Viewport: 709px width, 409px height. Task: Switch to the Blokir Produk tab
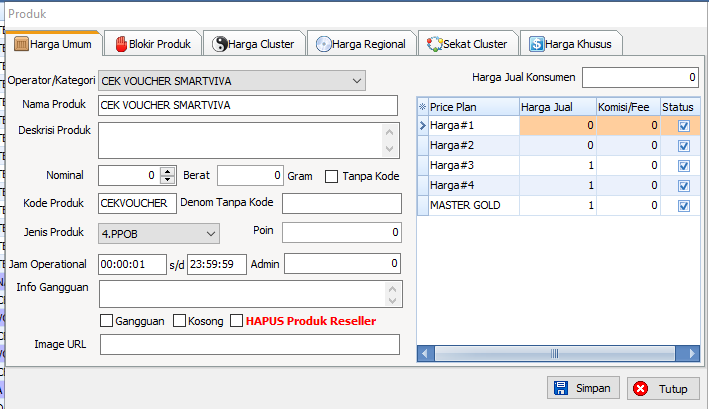pyautogui.click(x=153, y=44)
